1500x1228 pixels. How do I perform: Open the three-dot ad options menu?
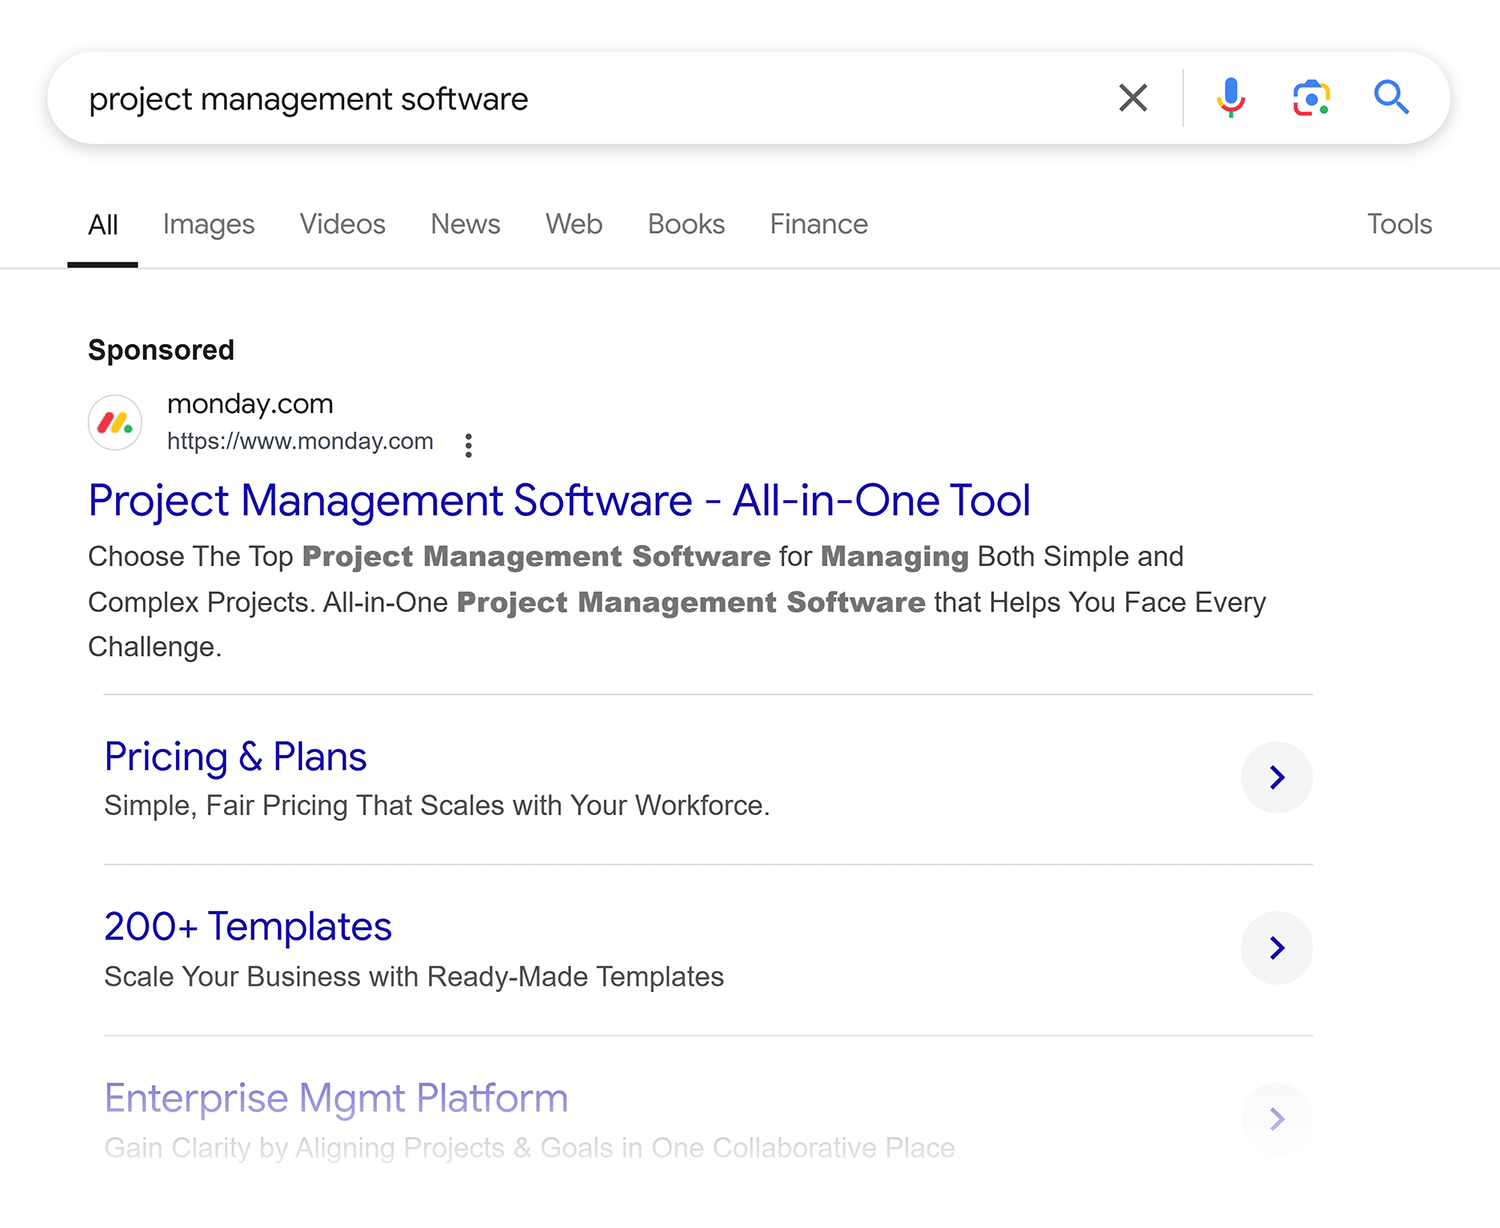468,445
